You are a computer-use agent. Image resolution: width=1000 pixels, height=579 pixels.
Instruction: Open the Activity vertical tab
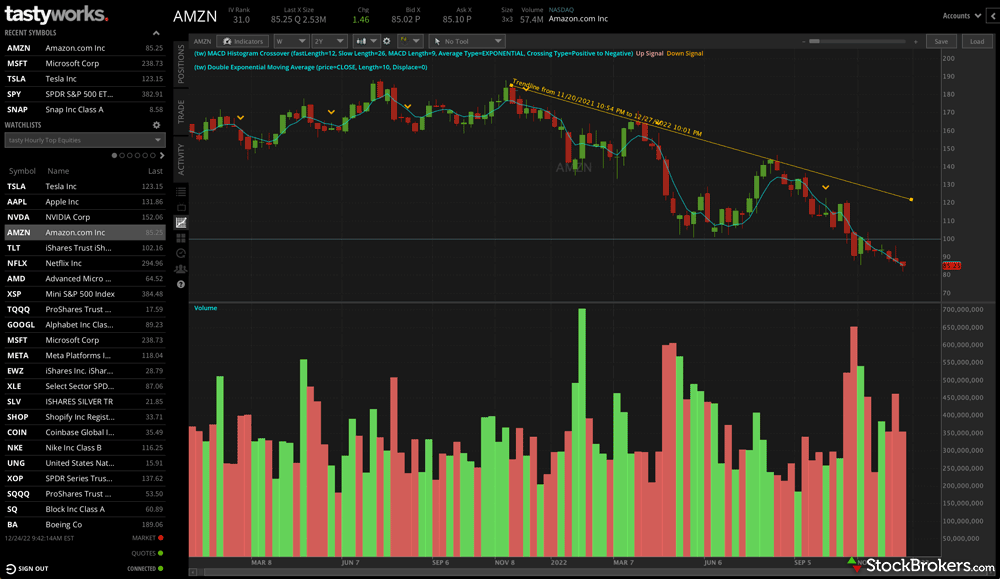pyautogui.click(x=181, y=159)
